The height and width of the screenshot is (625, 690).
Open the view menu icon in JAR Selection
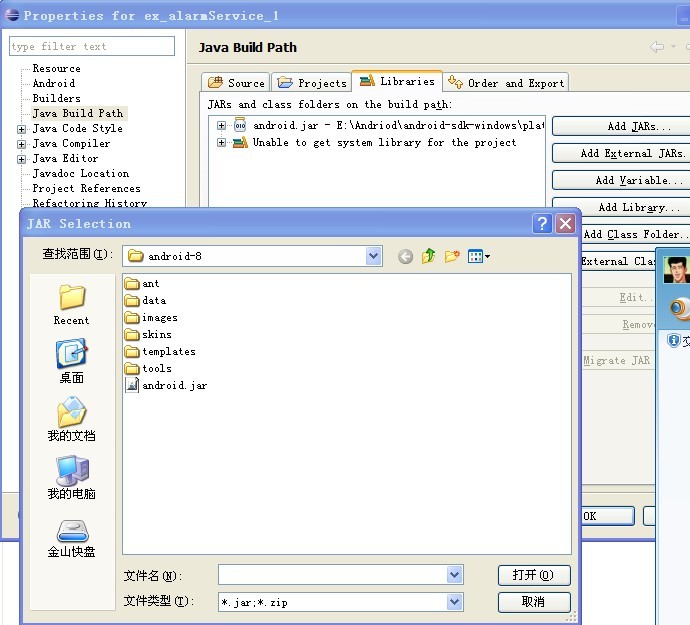pyautogui.click(x=479, y=256)
